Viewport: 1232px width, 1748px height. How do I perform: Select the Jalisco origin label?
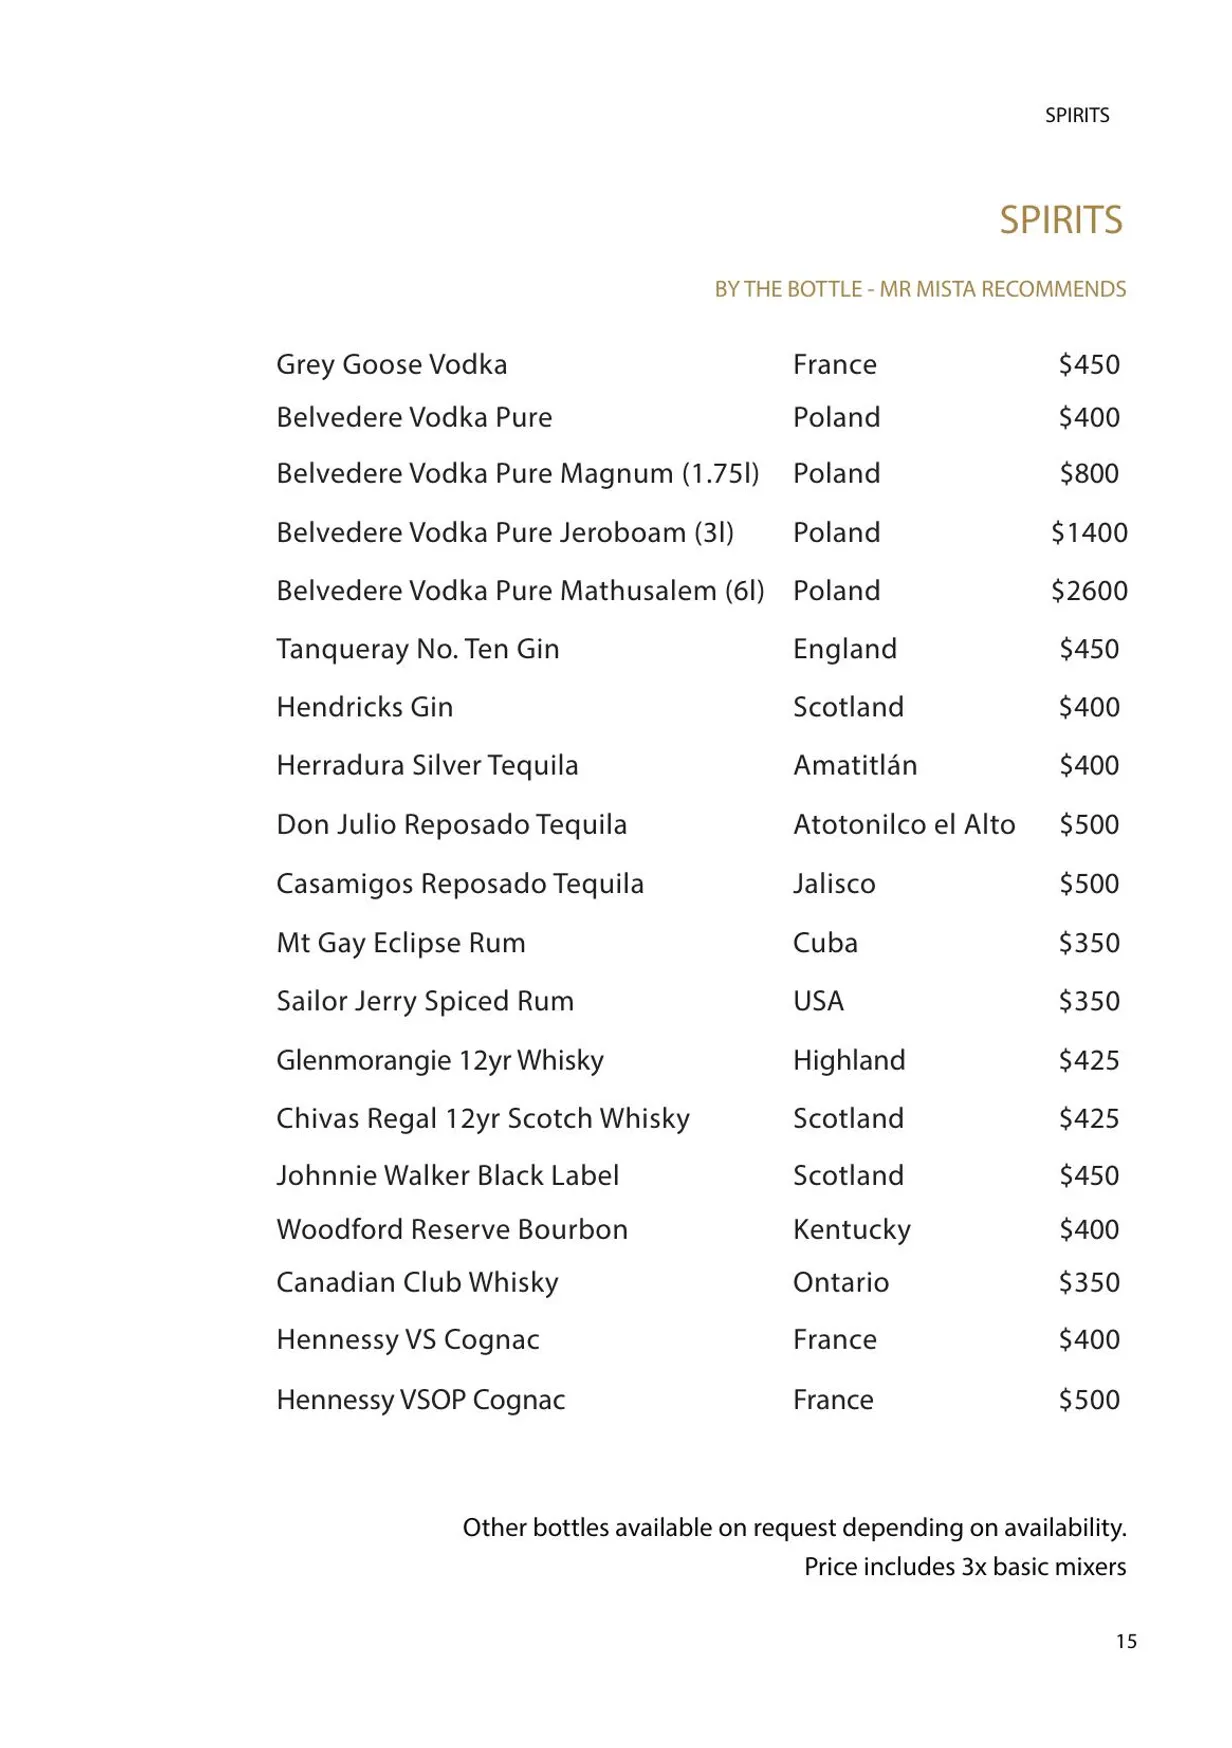pyautogui.click(x=834, y=883)
